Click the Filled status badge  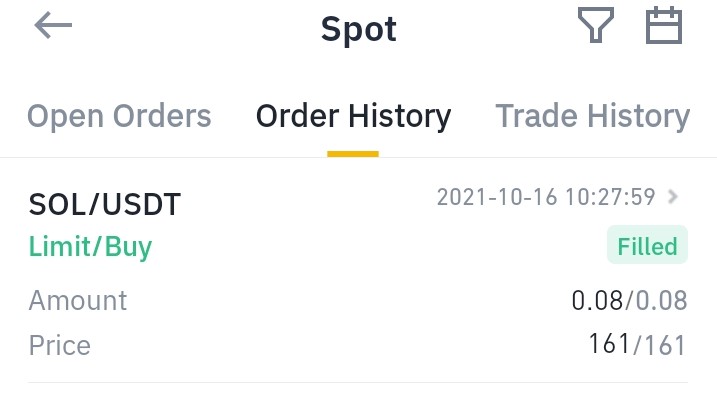click(647, 245)
